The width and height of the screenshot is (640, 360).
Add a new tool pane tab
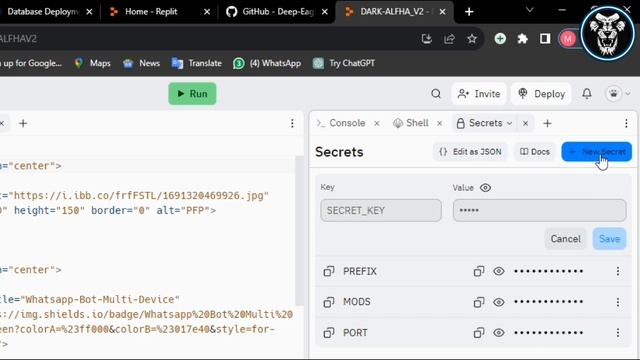[547, 123]
